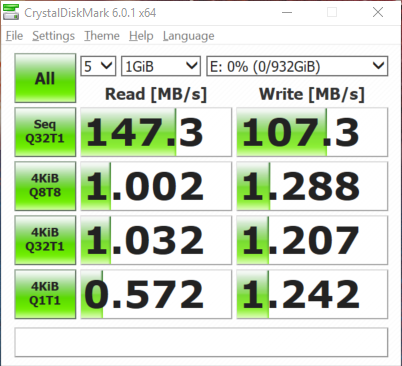
Task: Minimize the CrystalDiskMark window
Action: pos(287,12)
